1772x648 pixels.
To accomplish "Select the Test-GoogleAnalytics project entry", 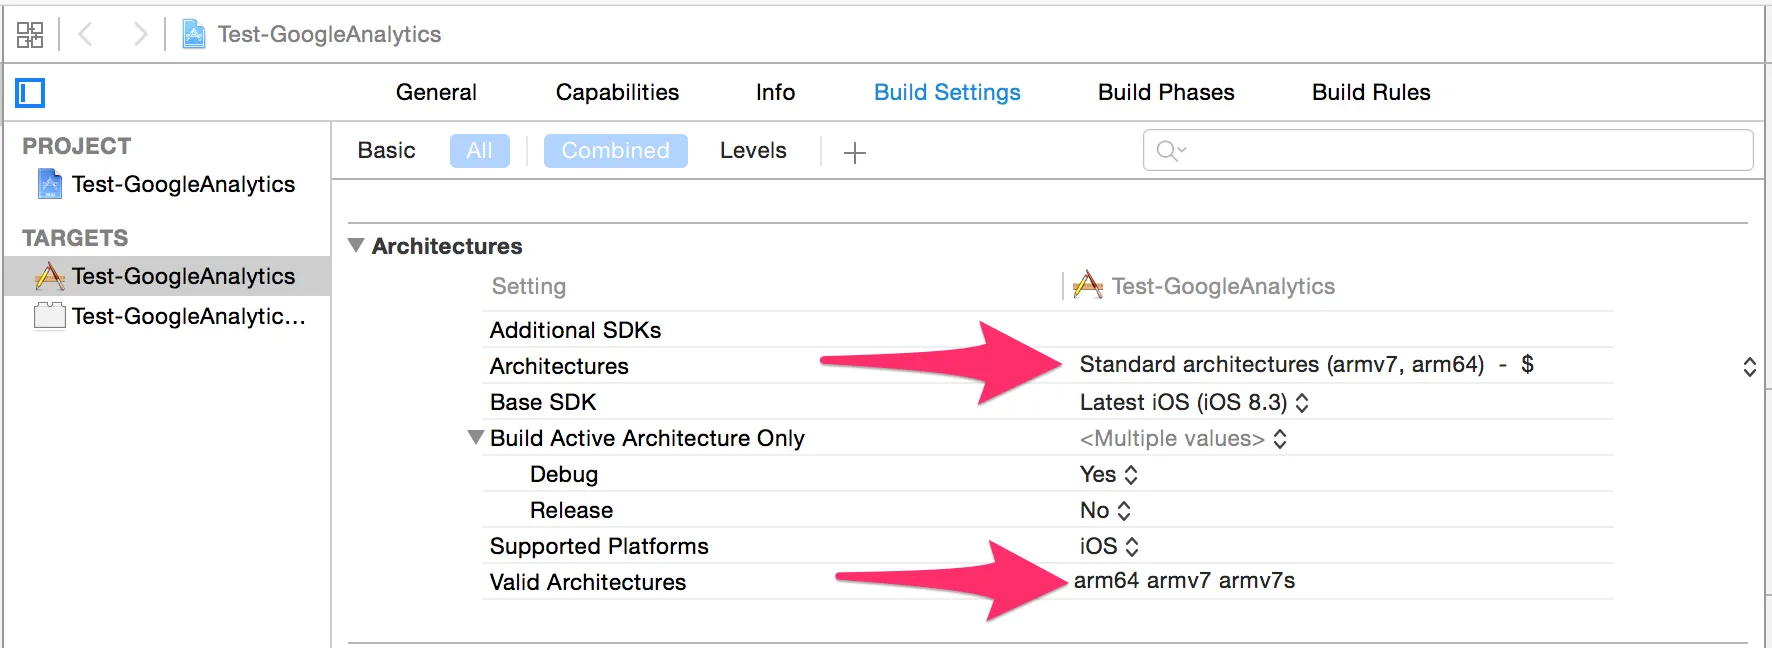I will [x=183, y=185].
